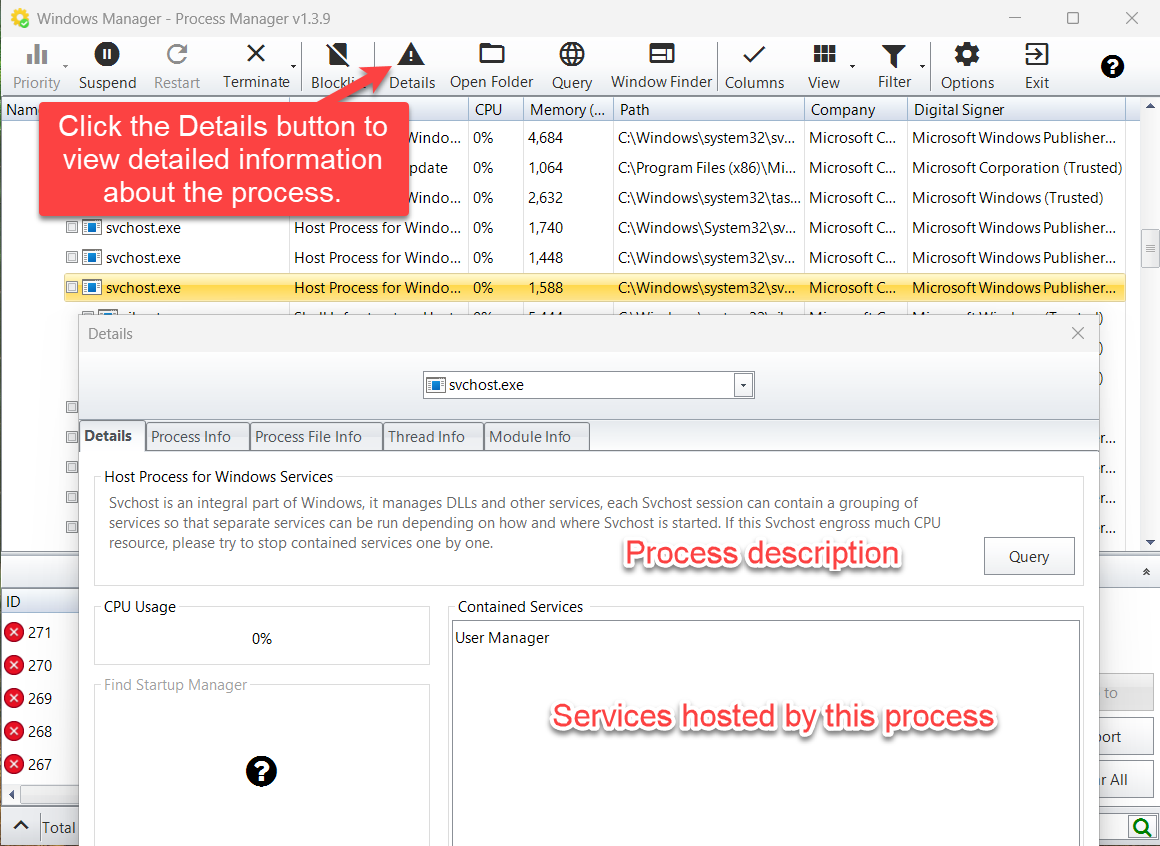Screen dimensions: 1160x846
Task: Sort by the Path column header
Action: pos(709,109)
